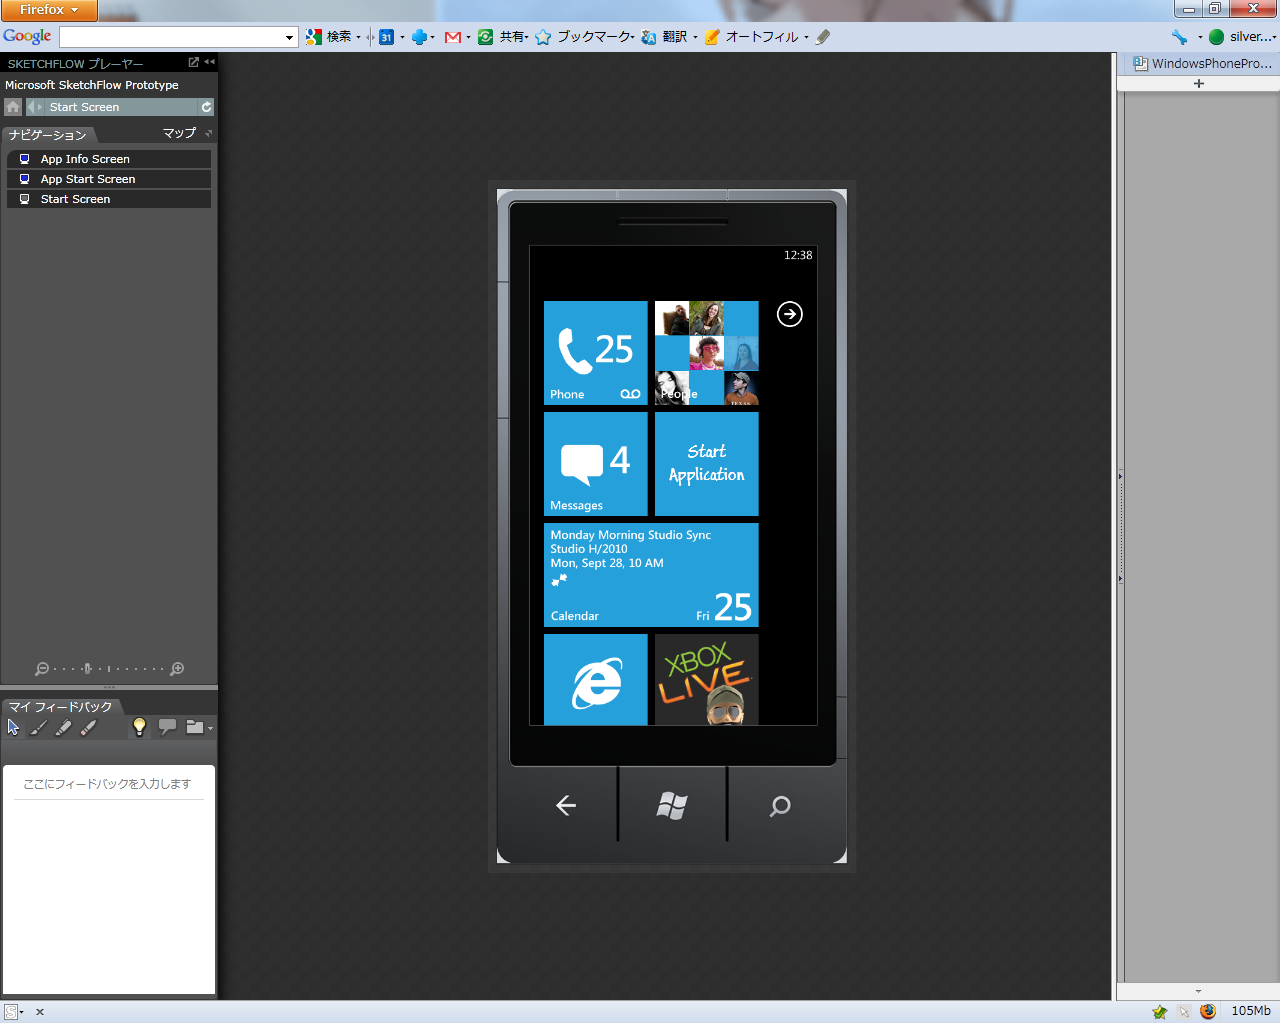Select the highlighter tool
Viewport: 1280px width, 1024px height.
pos(63,728)
